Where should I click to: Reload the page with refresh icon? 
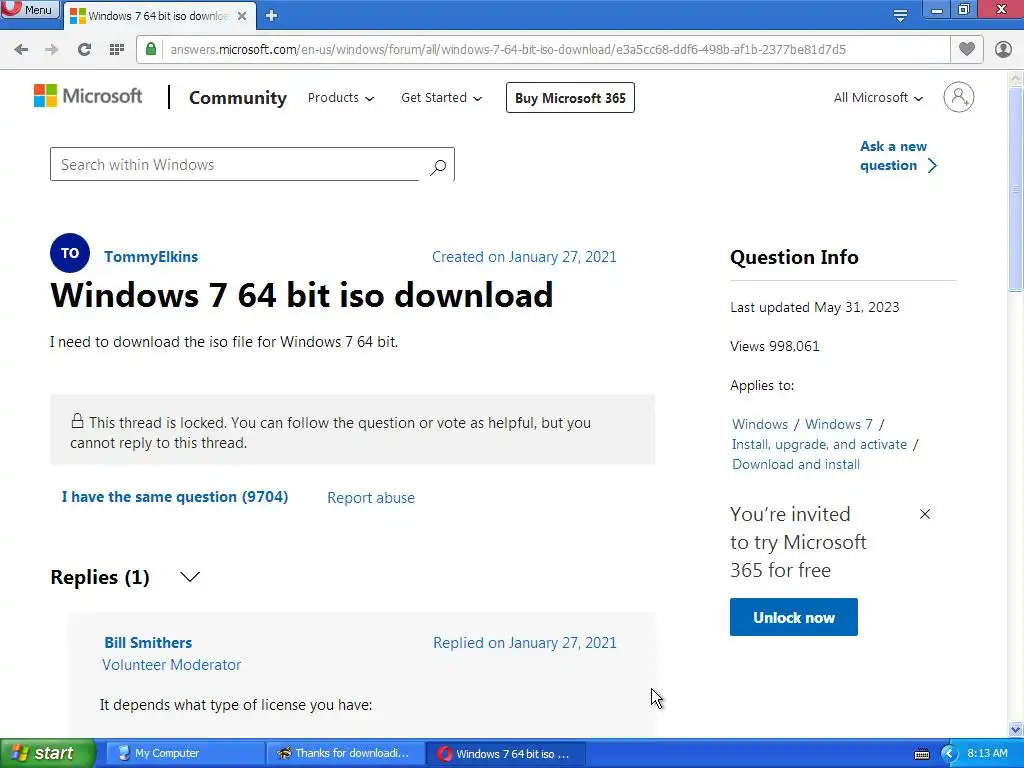point(84,49)
